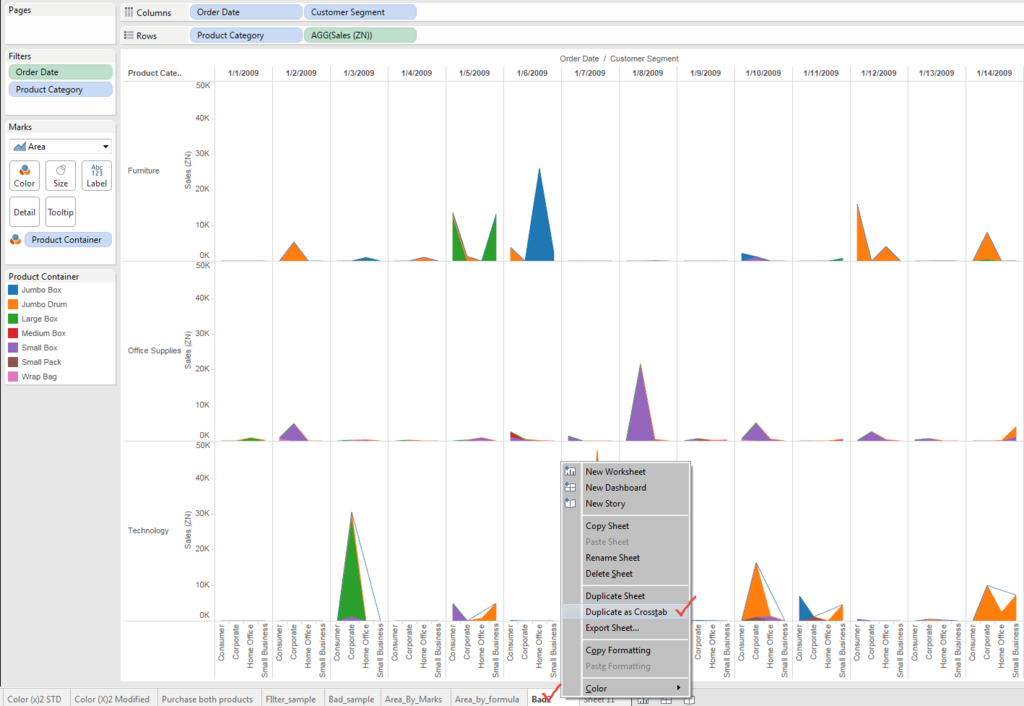Click the 1/10/2009 column header

(763, 73)
